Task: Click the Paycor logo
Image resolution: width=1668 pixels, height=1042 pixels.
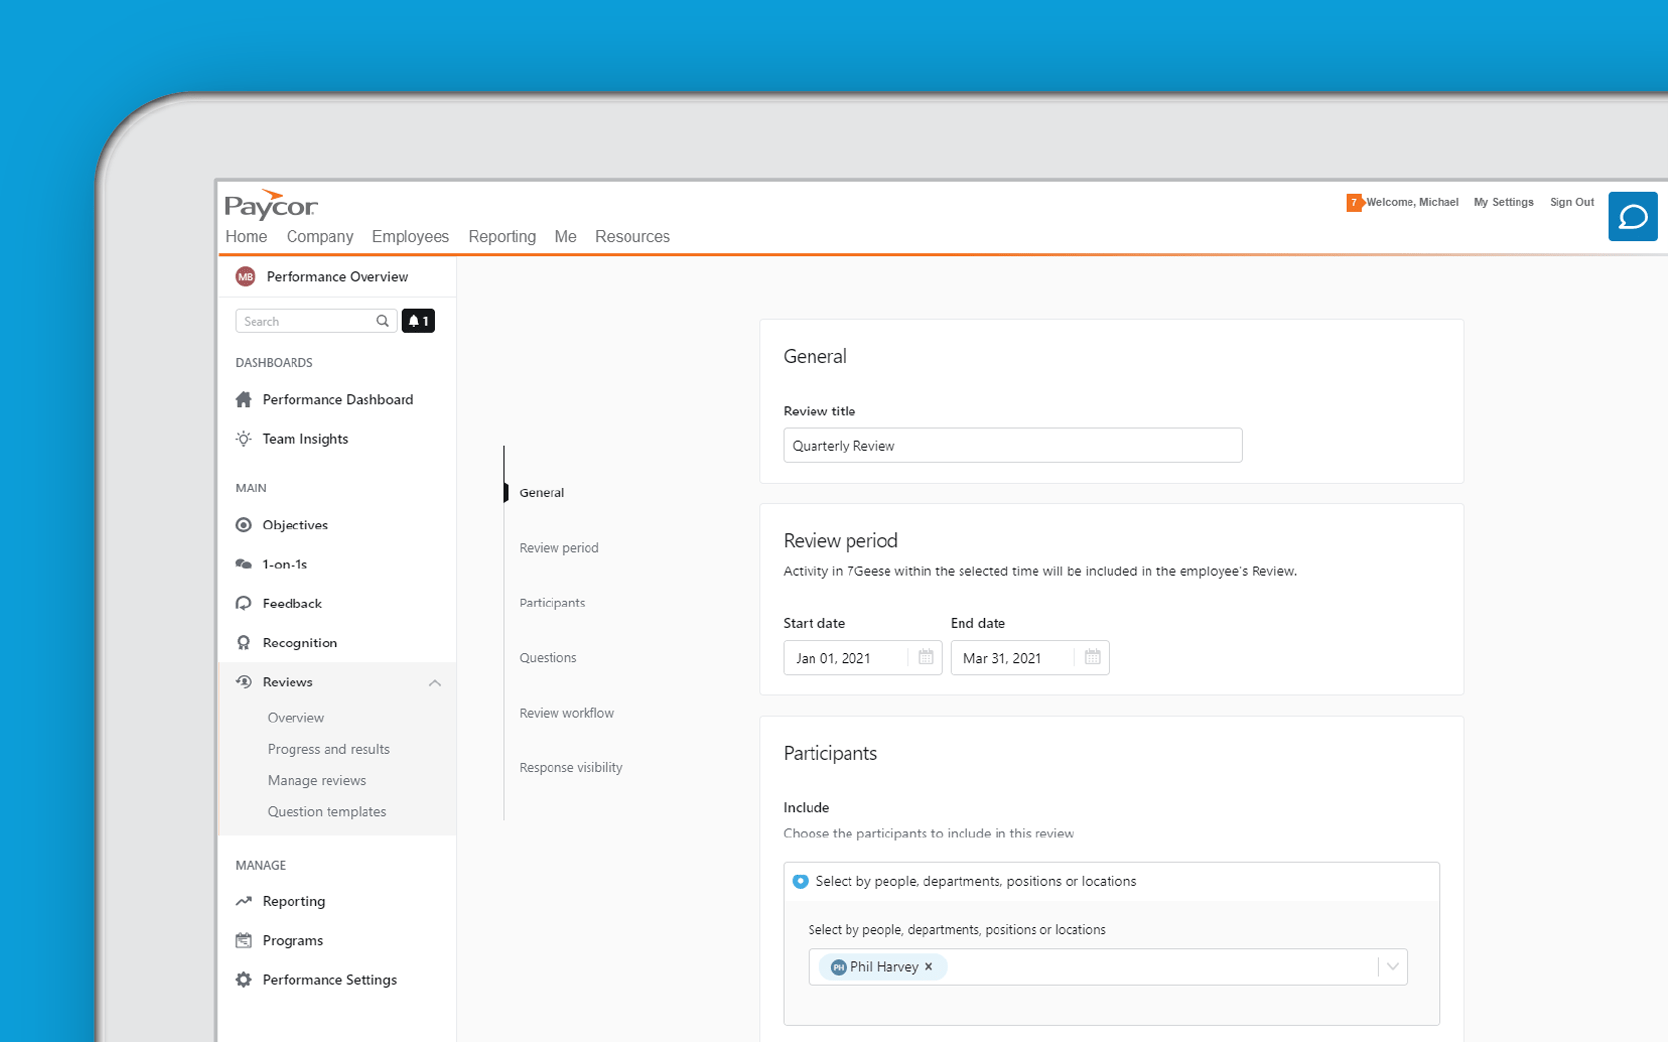Action: pyautogui.click(x=271, y=204)
